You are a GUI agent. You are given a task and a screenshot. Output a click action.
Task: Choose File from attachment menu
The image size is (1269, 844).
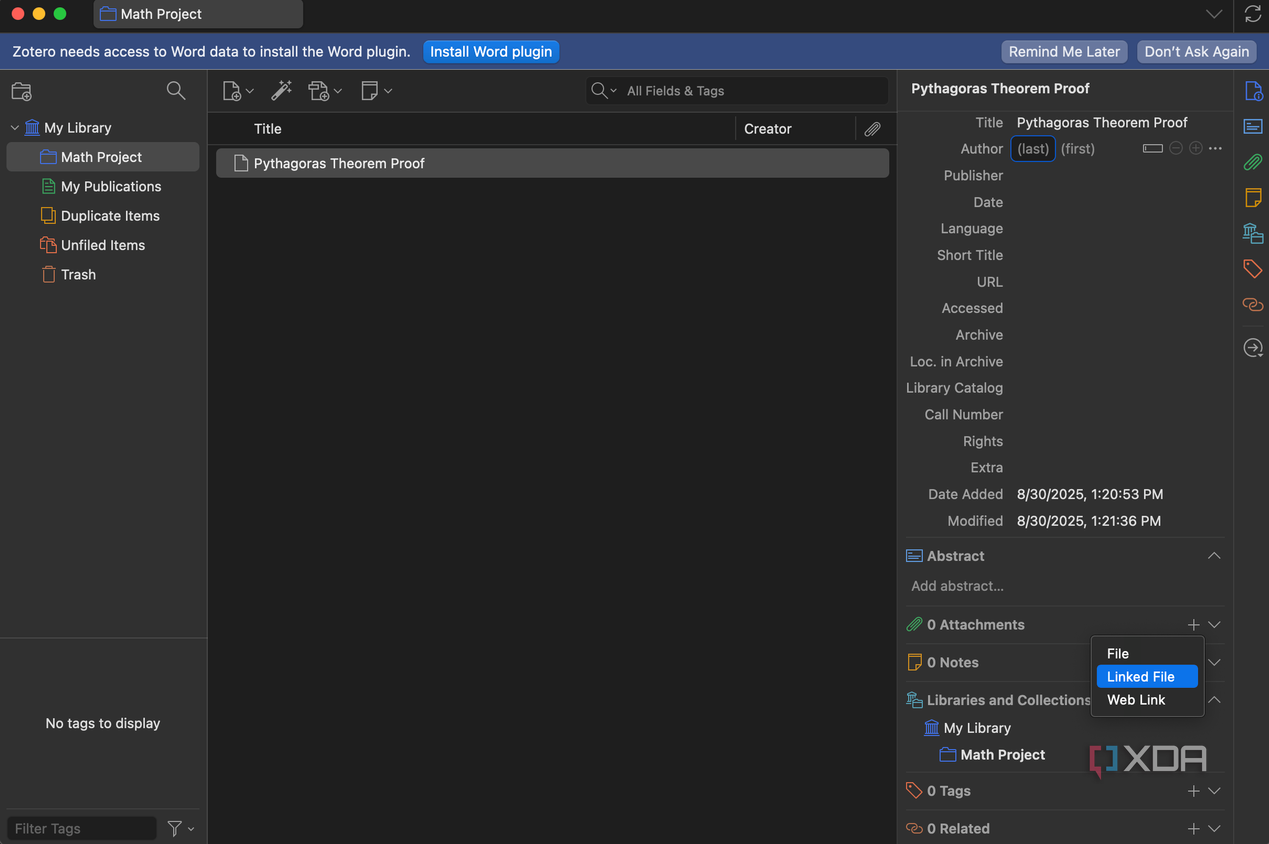click(x=1147, y=654)
